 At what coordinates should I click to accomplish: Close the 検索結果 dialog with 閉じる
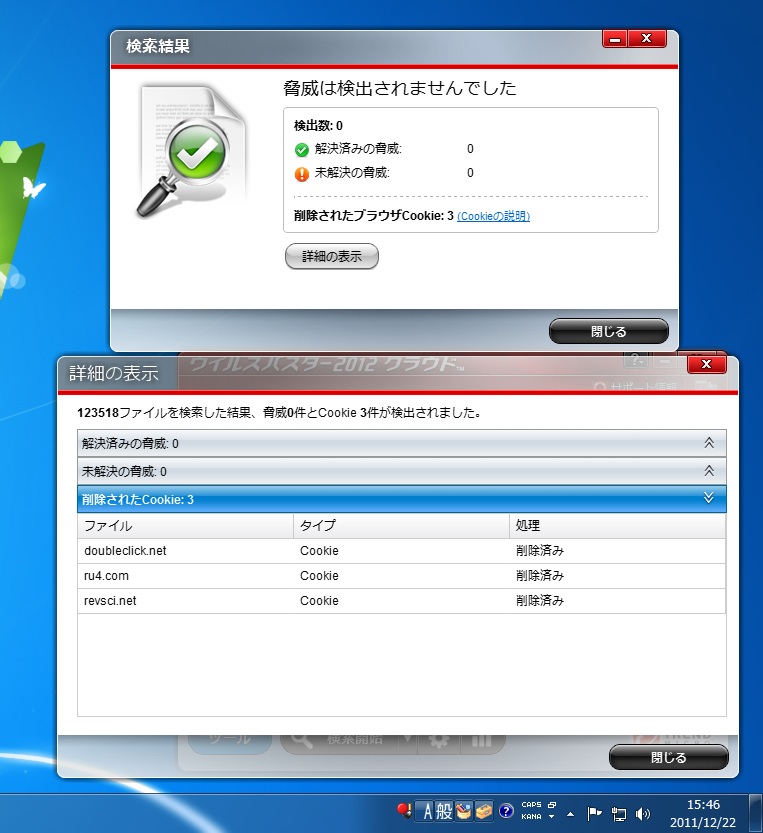608,332
